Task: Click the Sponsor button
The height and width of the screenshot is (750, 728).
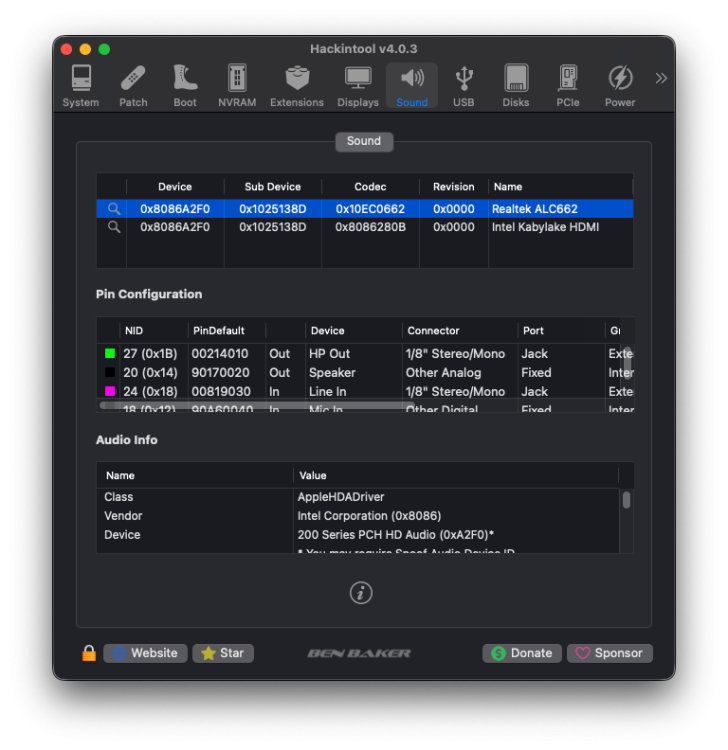Action: (x=610, y=653)
